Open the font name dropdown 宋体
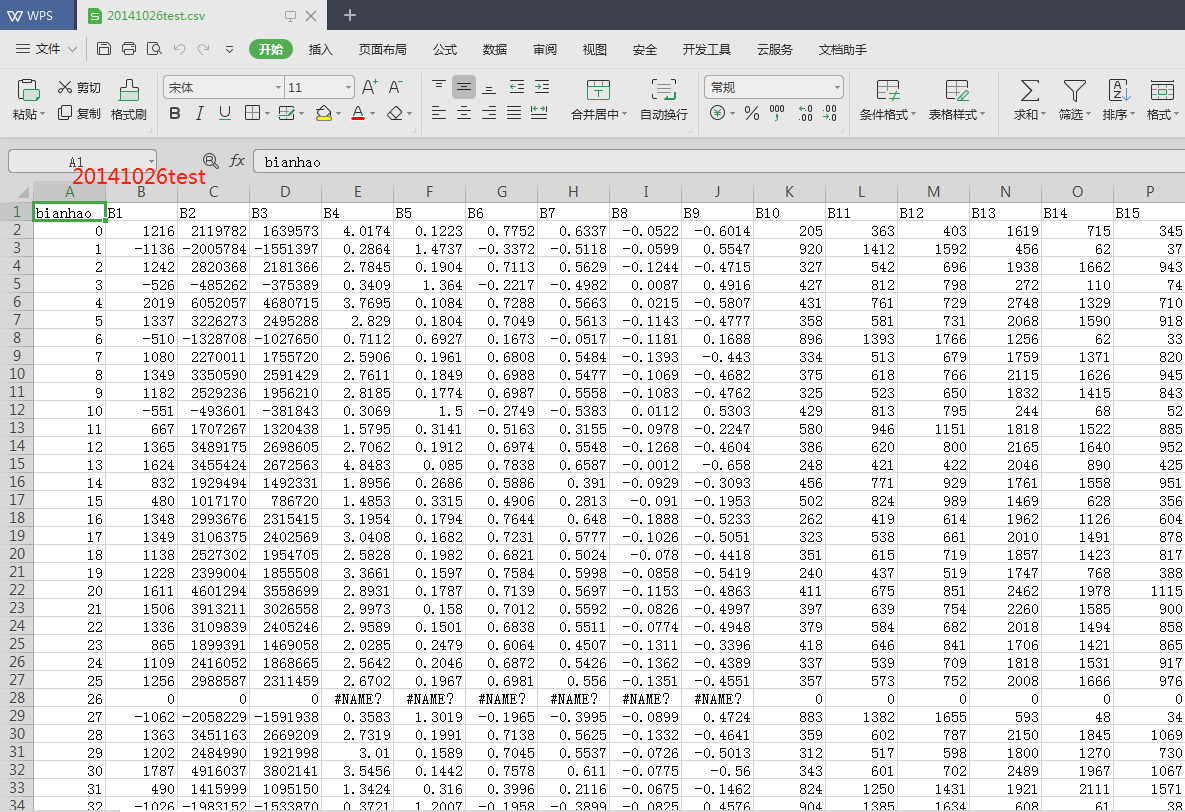The height and width of the screenshot is (812, 1185). pyautogui.click(x=278, y=88)
